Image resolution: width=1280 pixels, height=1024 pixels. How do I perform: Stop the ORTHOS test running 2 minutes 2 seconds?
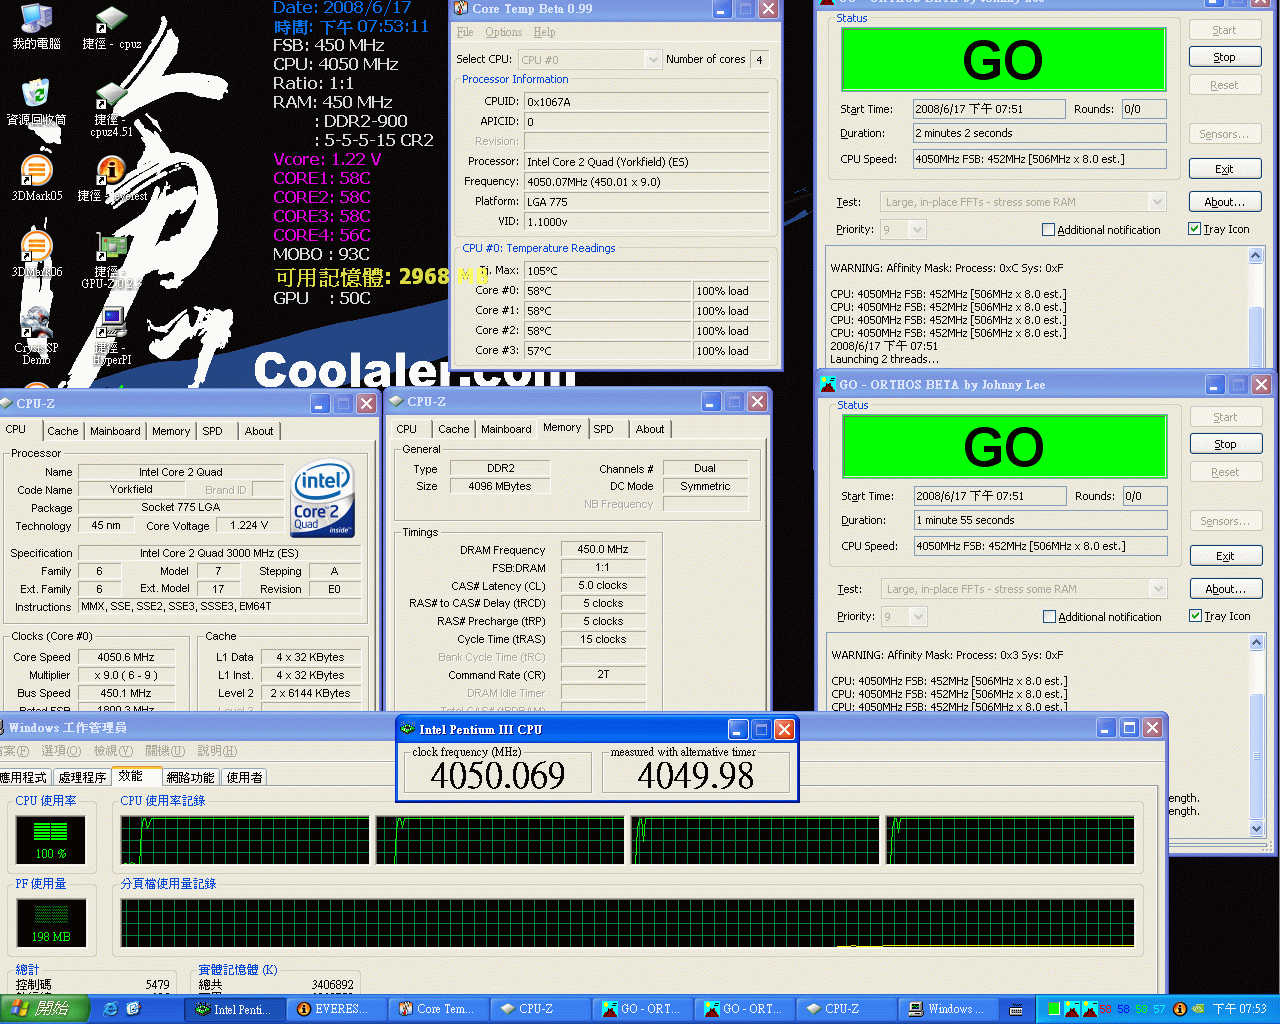pos(1225,57)
